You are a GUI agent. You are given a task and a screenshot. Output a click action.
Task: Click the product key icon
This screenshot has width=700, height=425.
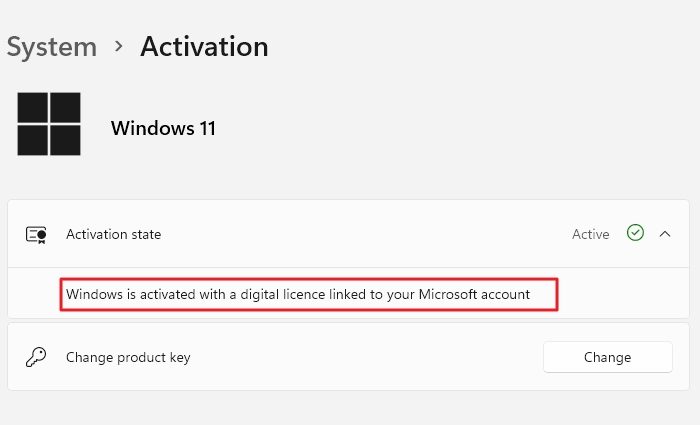click(x=37, y=357)
